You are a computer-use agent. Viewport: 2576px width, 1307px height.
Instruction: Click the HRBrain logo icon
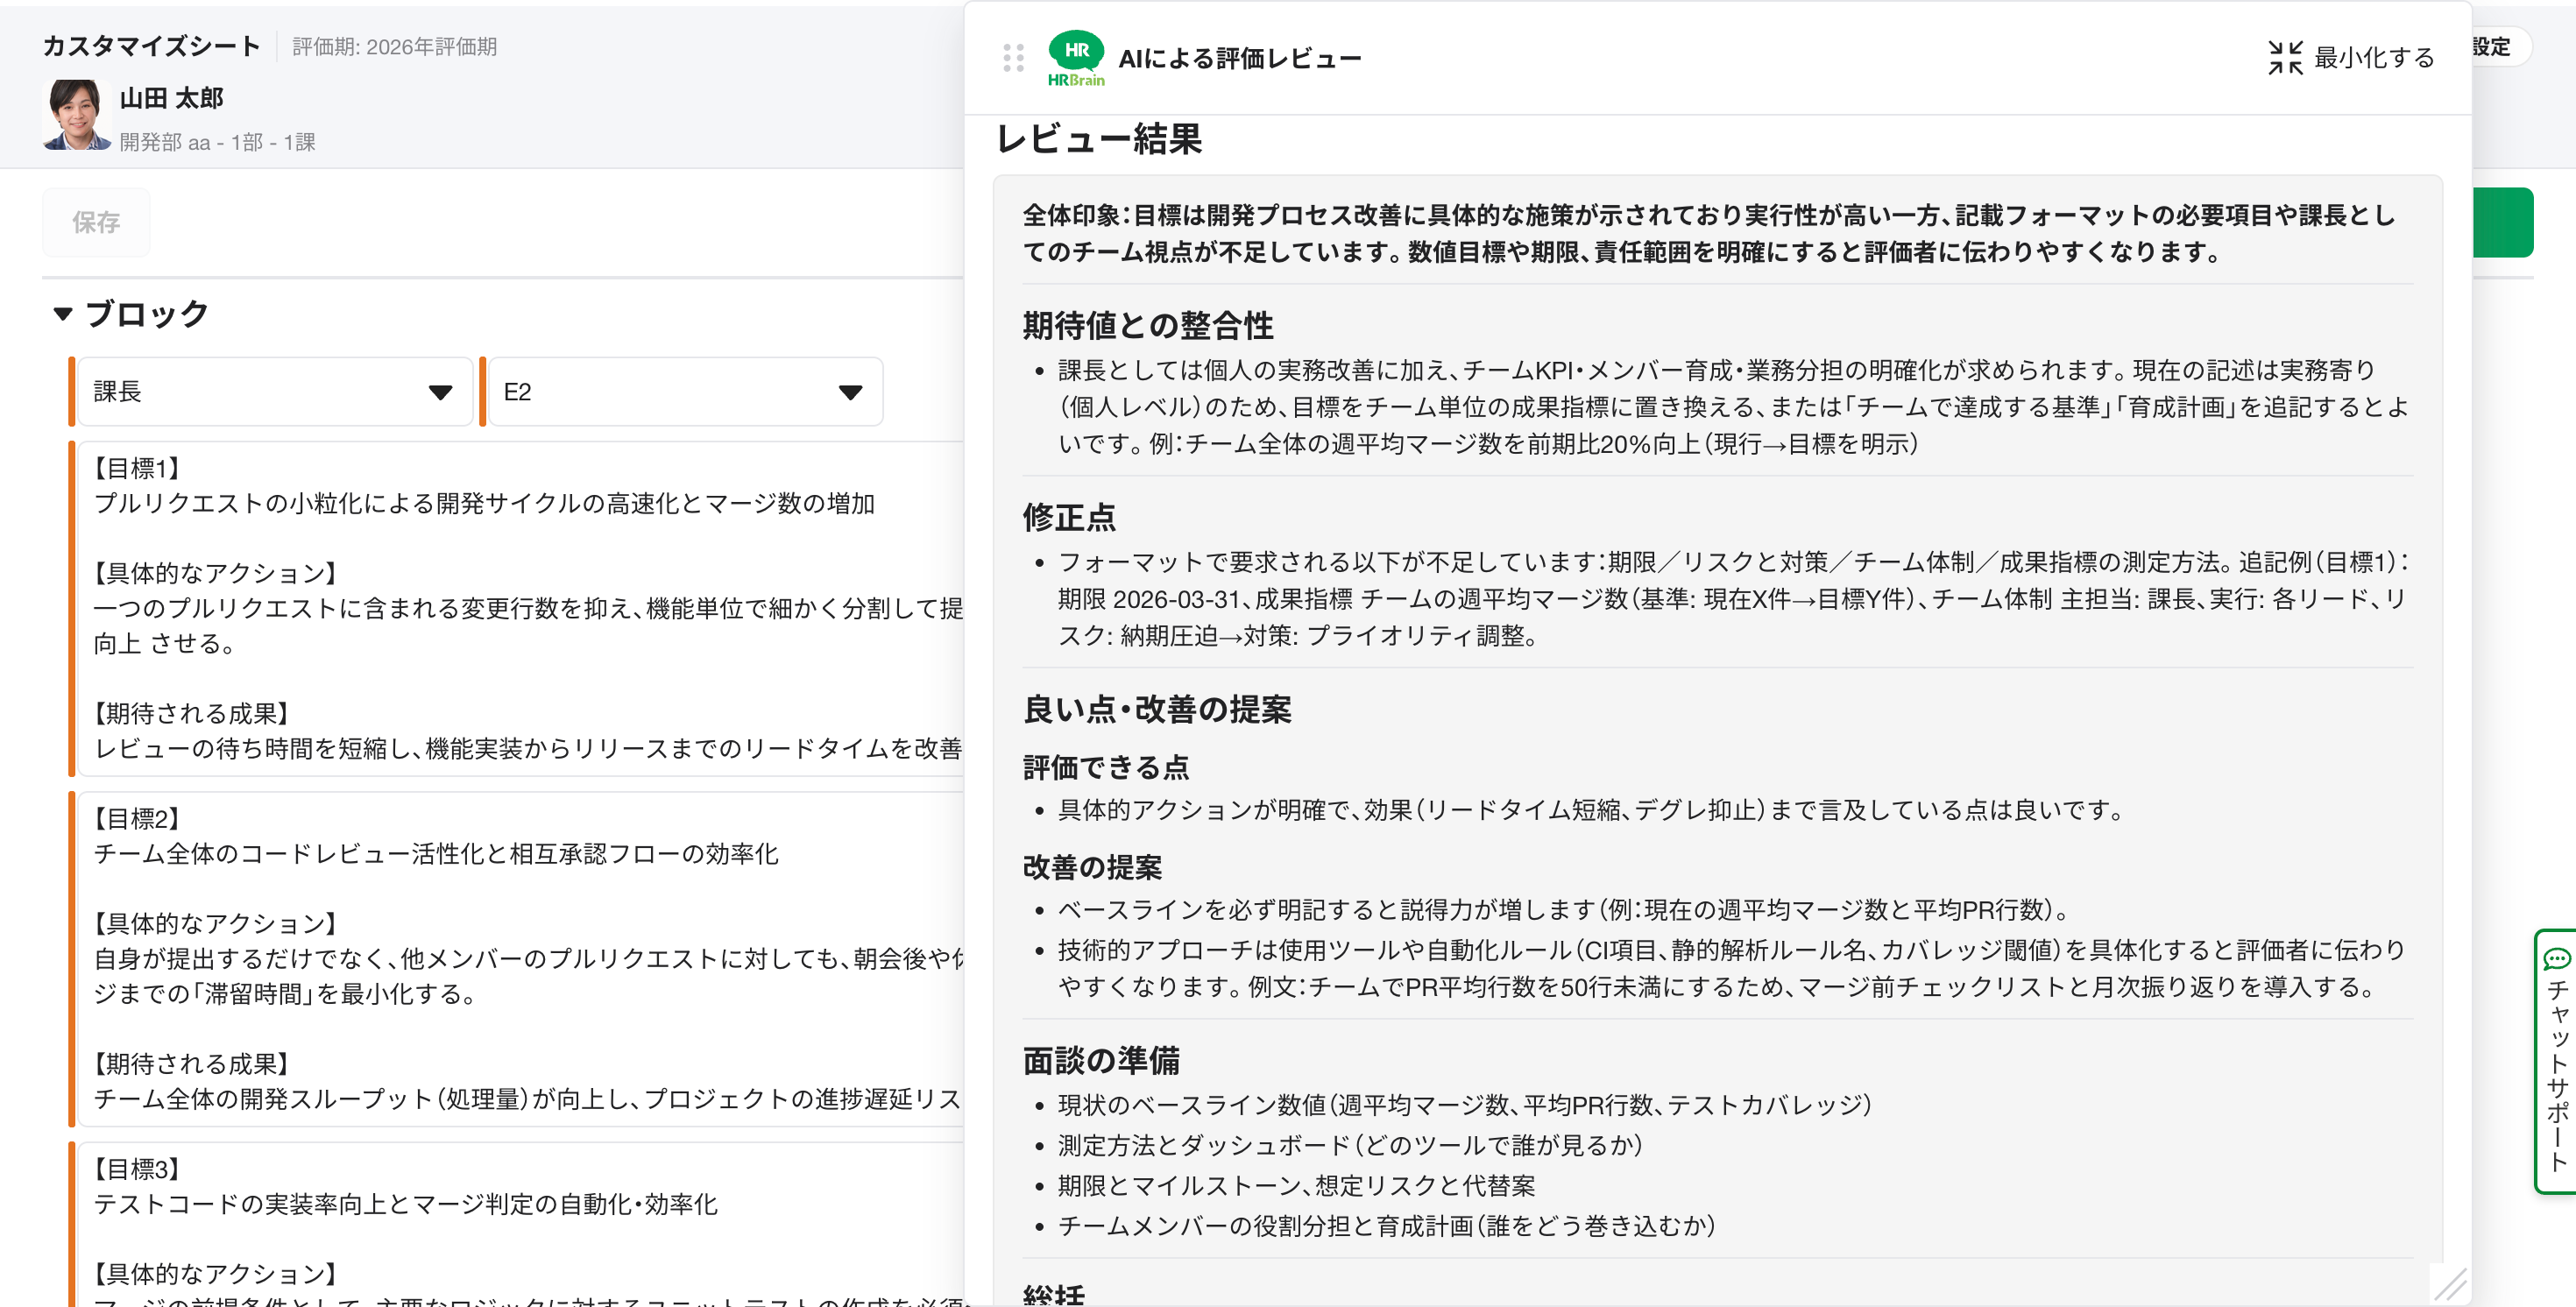click(x=1076, y=58)
